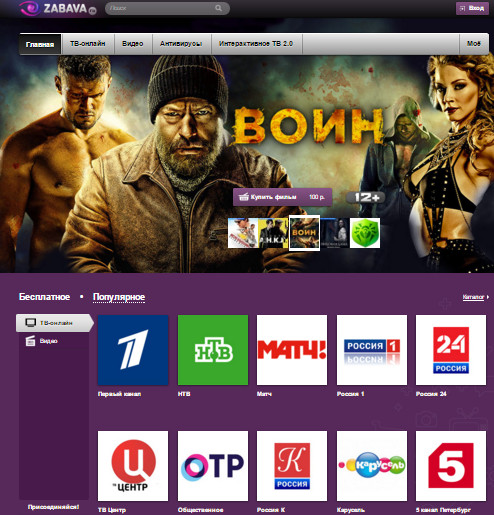Click the shopping basket icon on buy button
Image resolution: width=494 pixels, height=515 pixels.
[244, 197]
